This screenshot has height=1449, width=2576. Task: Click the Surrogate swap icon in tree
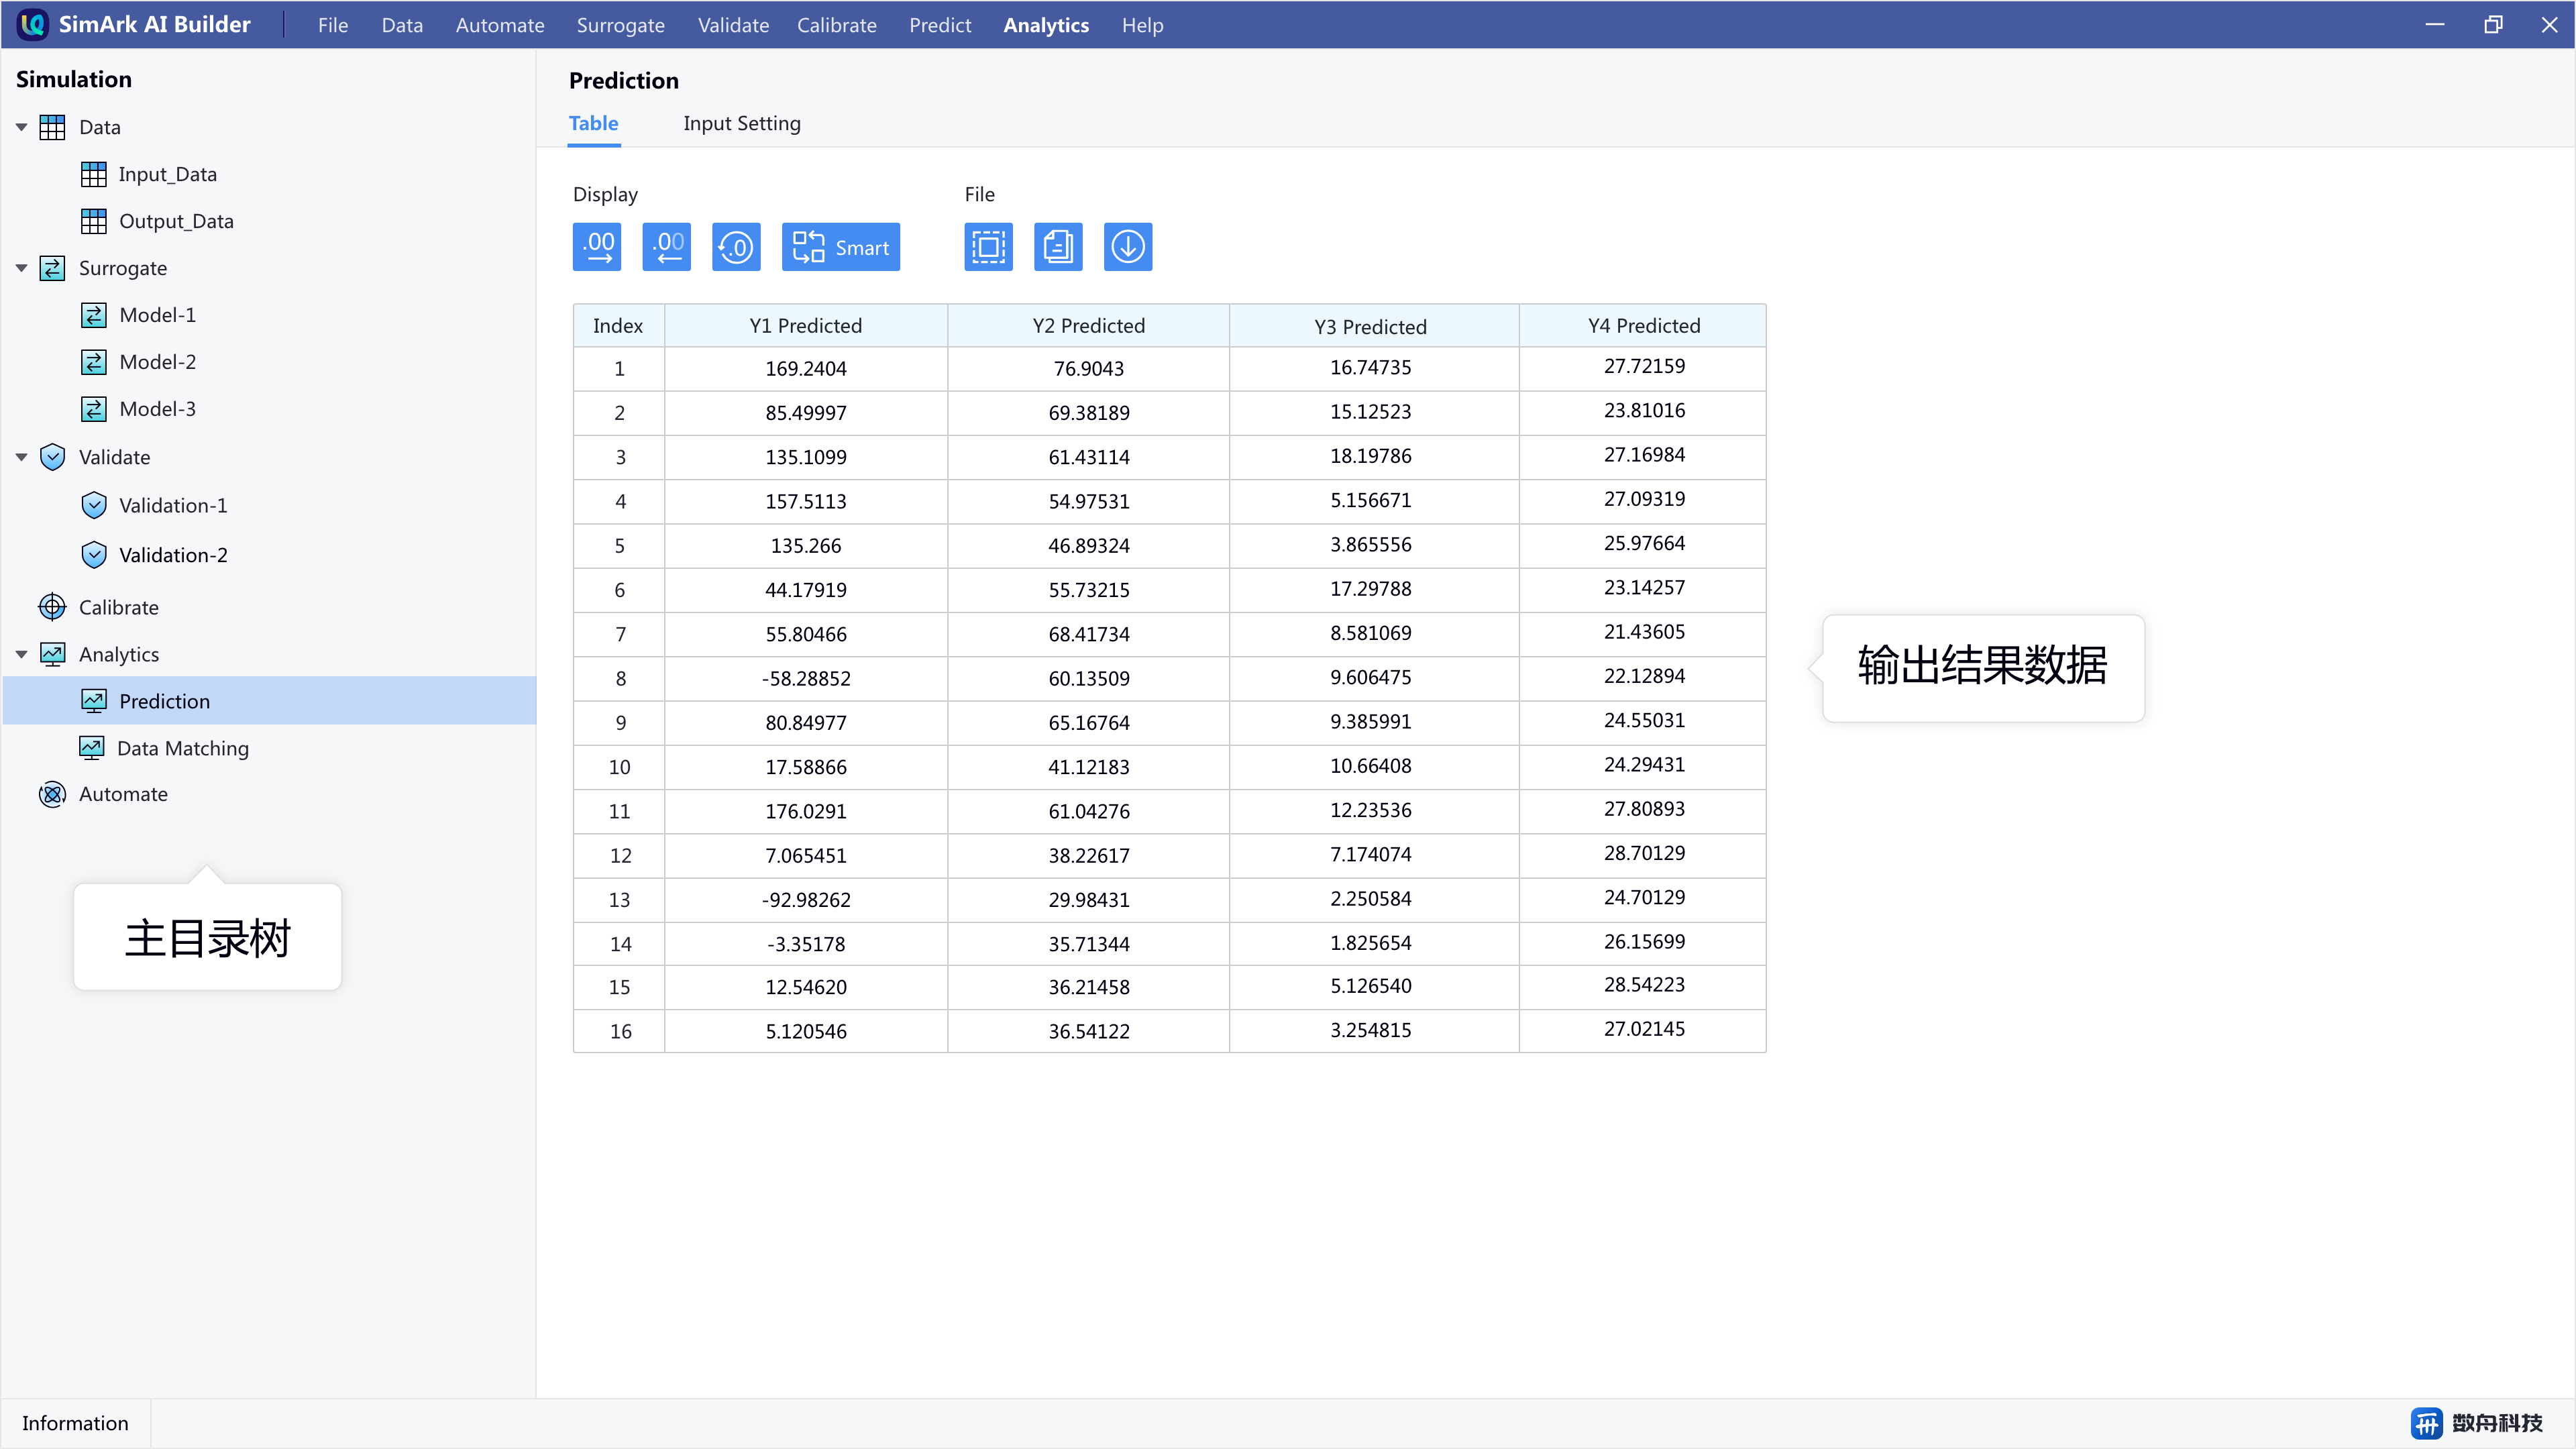52,268
